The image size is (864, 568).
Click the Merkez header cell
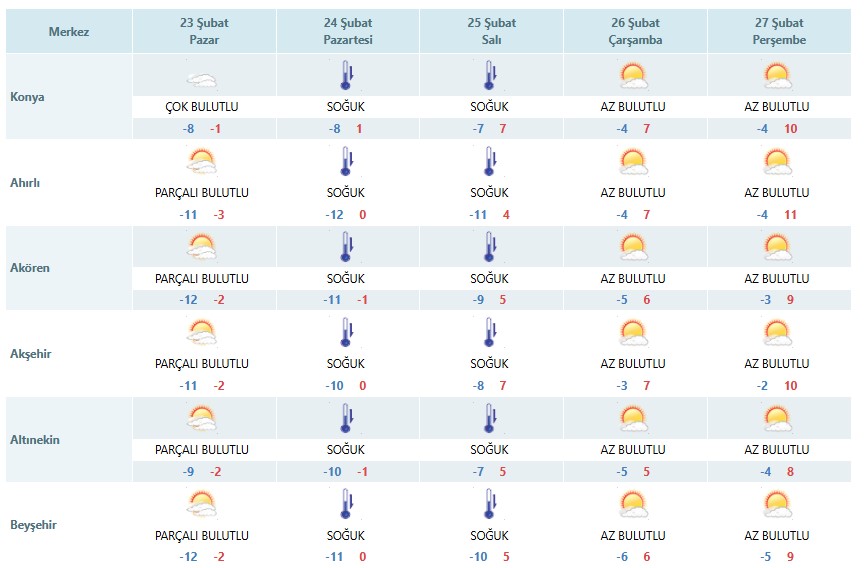click(69, 31)
